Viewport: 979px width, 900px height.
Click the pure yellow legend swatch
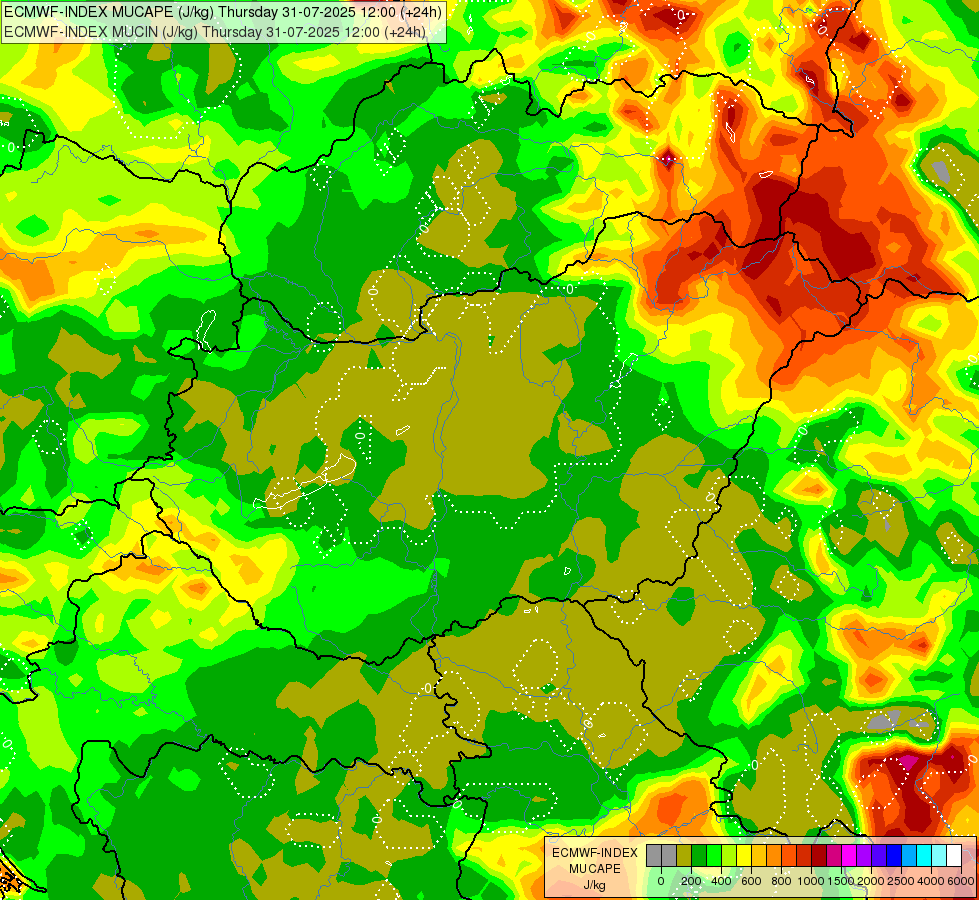click(x=744, y=855)
